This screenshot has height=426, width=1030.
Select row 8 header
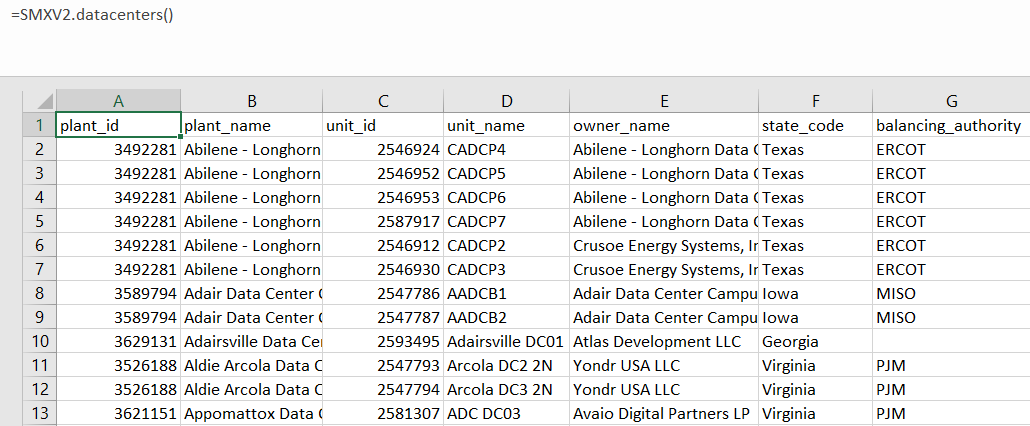click(39, 293)
